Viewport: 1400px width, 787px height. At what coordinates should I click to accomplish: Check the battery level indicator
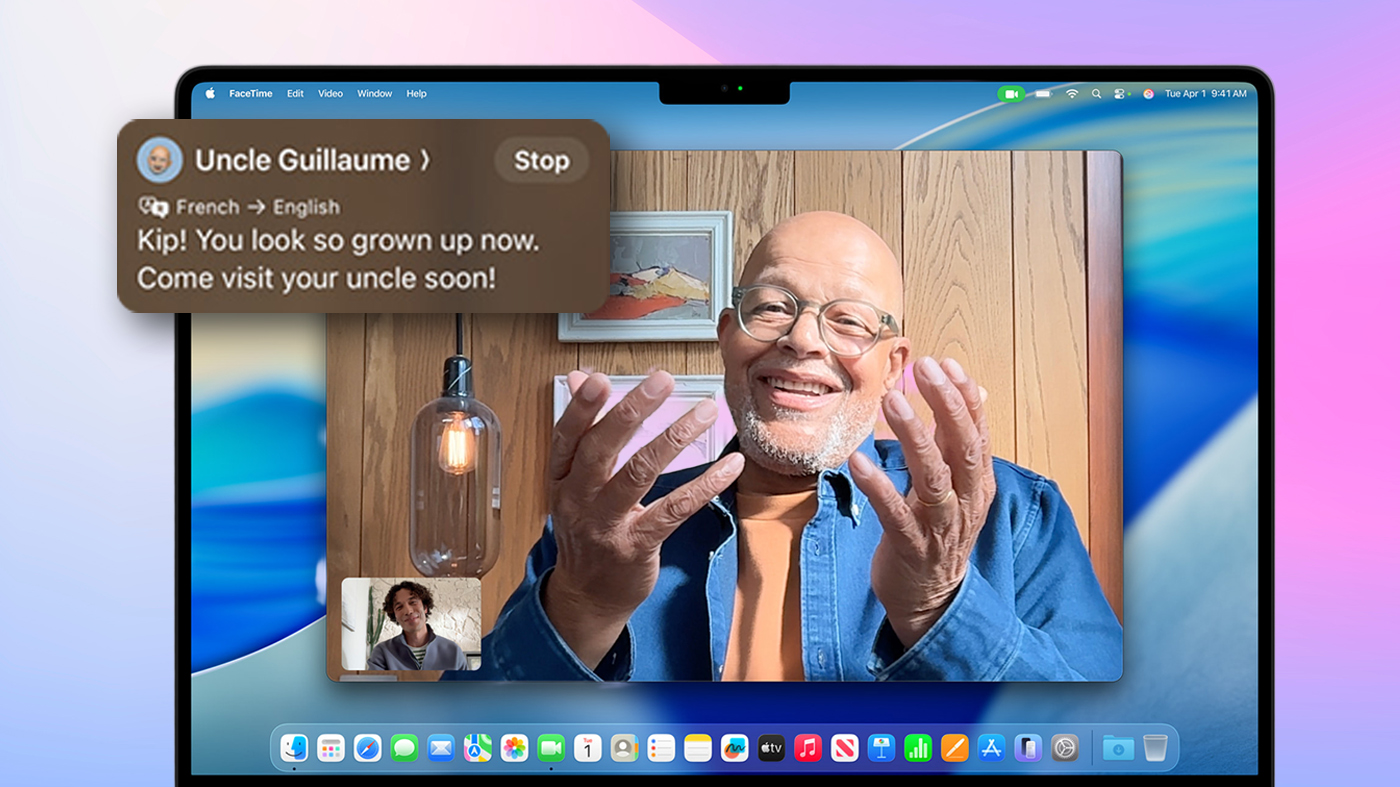click(1043, 93)
